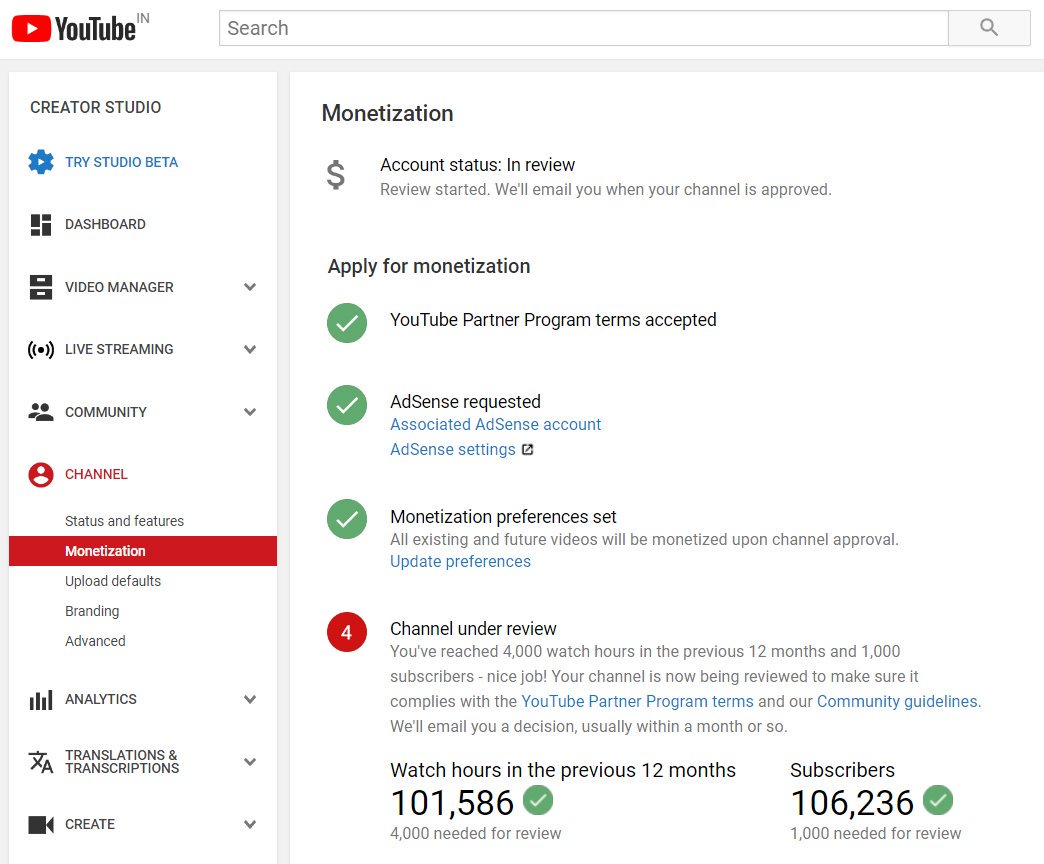Expand the Create chevron

pos(250,825)
